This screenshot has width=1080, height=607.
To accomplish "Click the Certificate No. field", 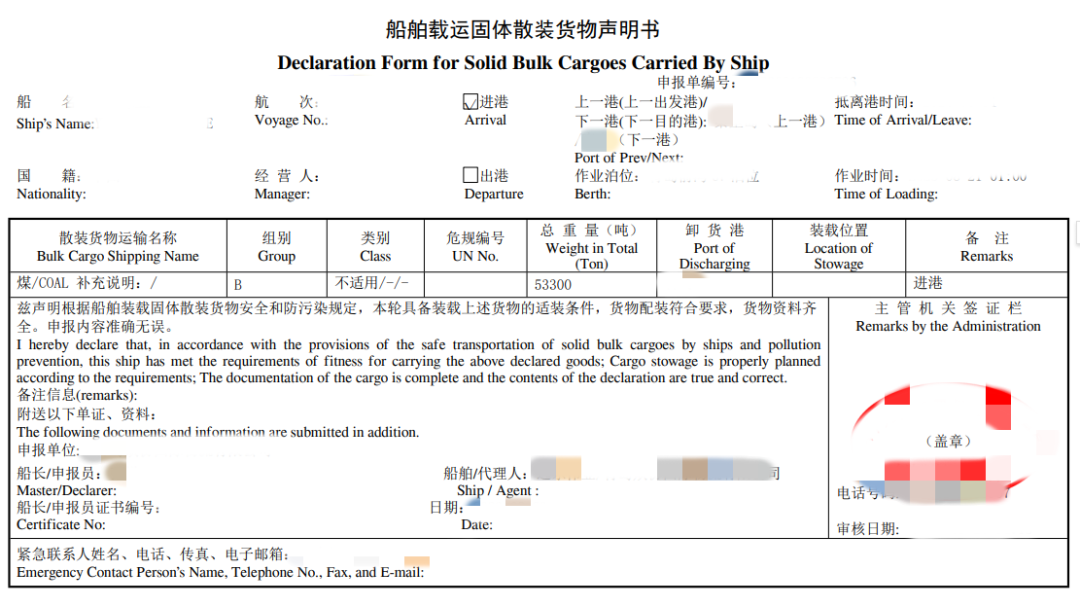I will 250,524.
